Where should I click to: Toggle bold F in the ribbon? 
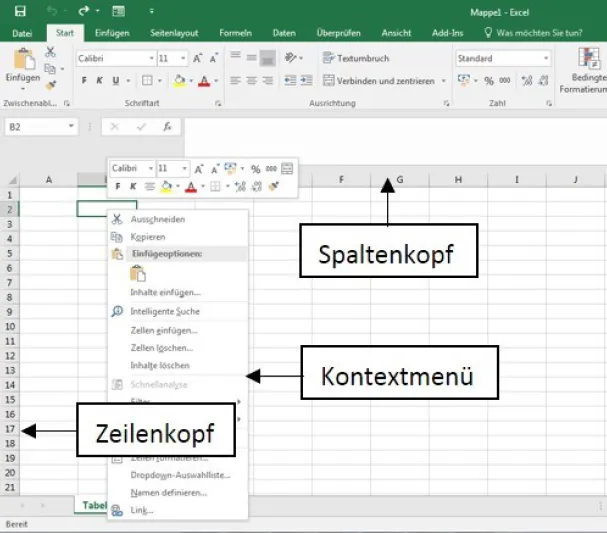[x=83, y=81]
